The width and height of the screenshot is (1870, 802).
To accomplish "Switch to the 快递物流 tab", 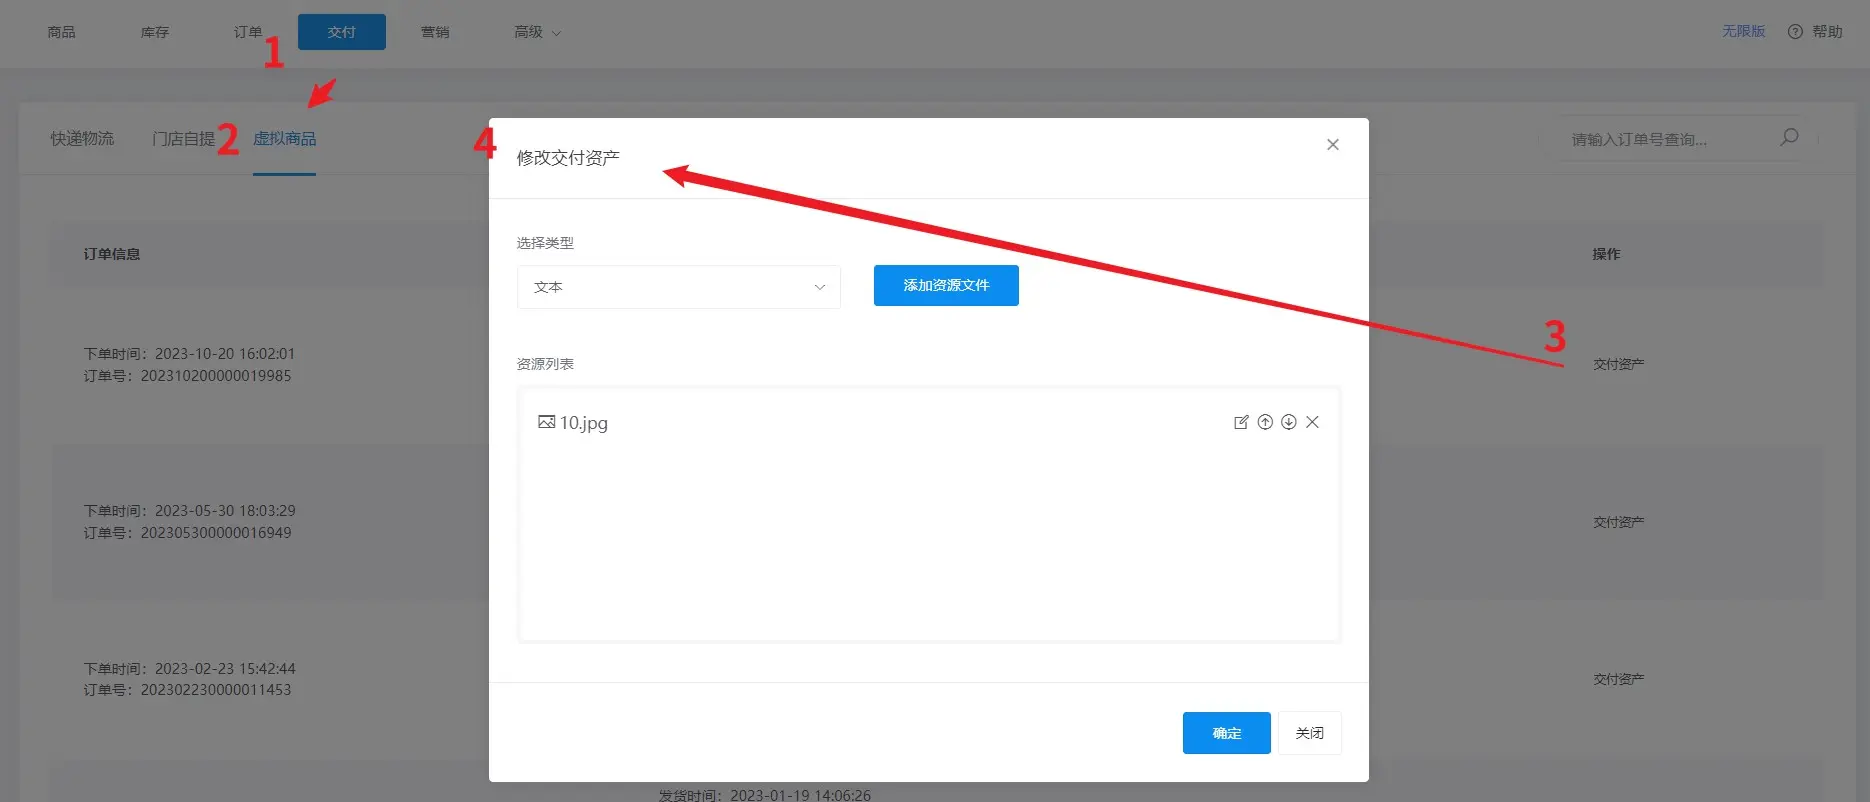I will pyautogui.click(x=82, y=139).
